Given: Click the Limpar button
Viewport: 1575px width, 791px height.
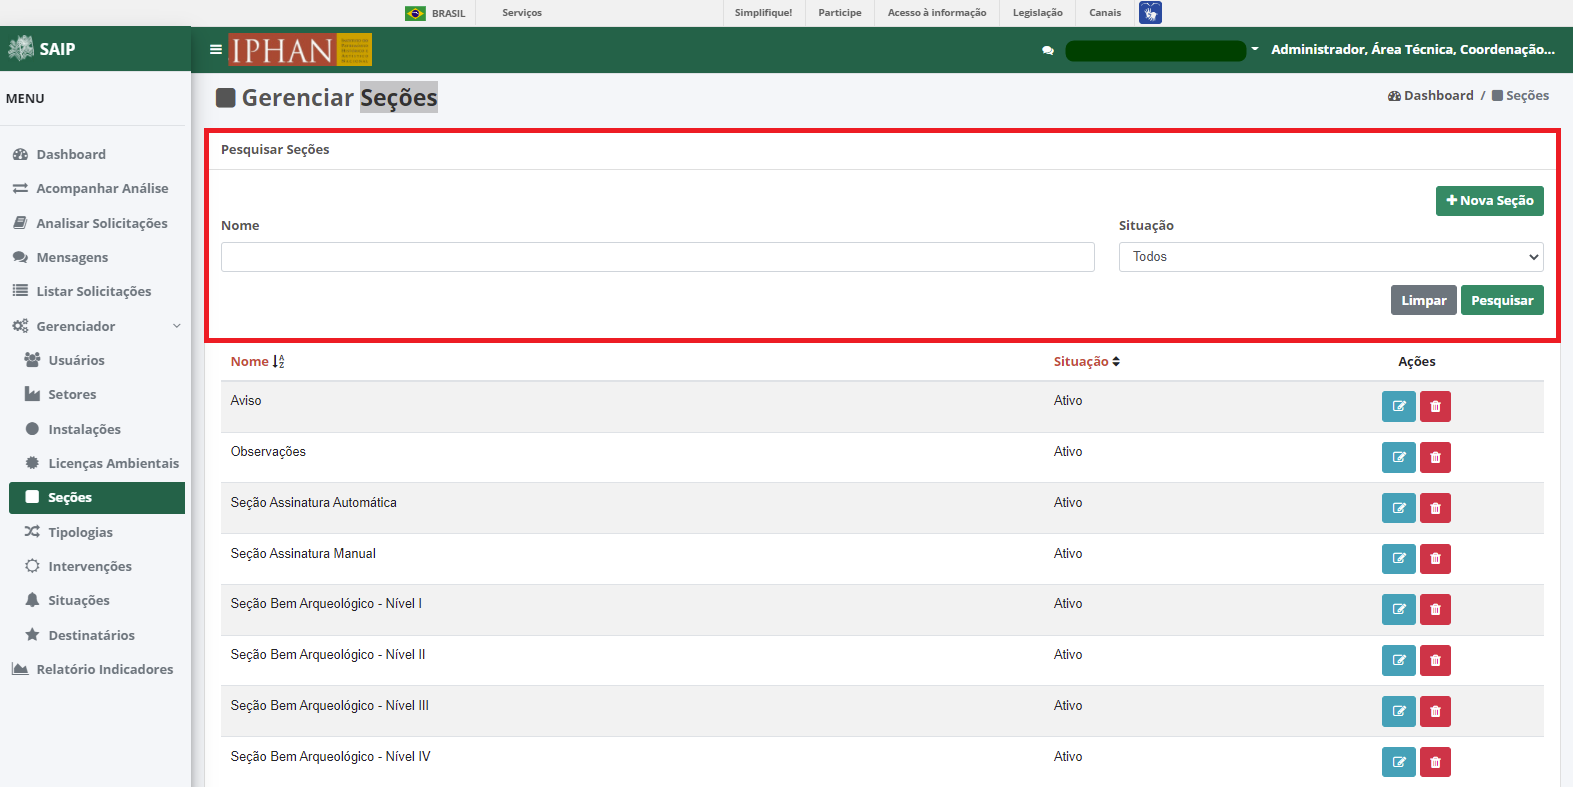Looking at the screenshot, I should pyautogui.click(x=1423, y=301).
